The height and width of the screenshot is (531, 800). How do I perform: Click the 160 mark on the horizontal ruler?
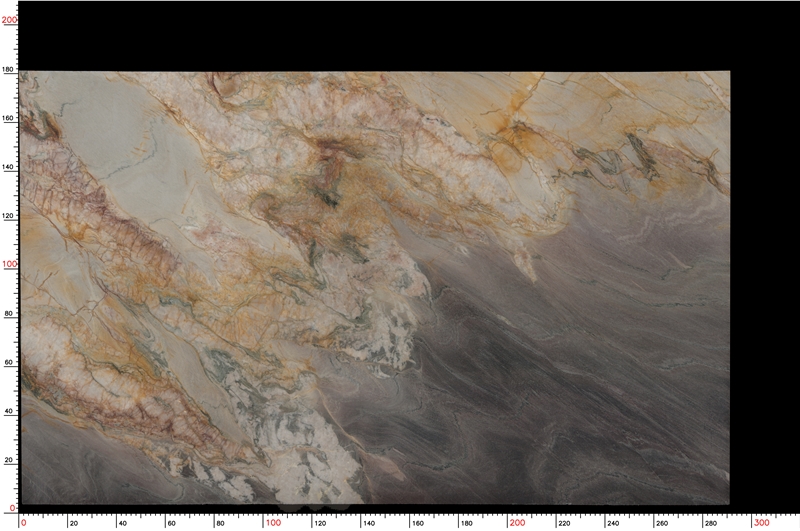pyautogui.click(x=417, y=523)
